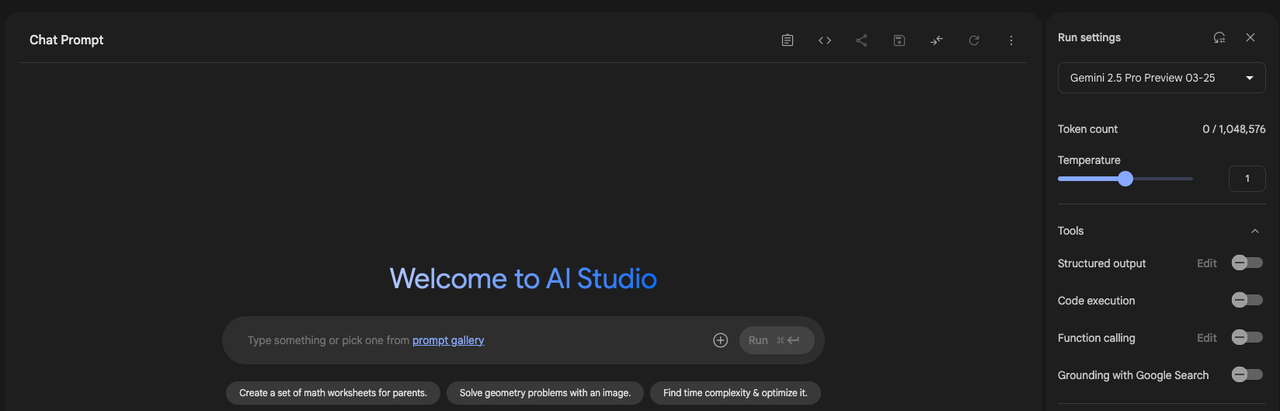Click the Run button
1280x411 pixels.
coord(777,340)
